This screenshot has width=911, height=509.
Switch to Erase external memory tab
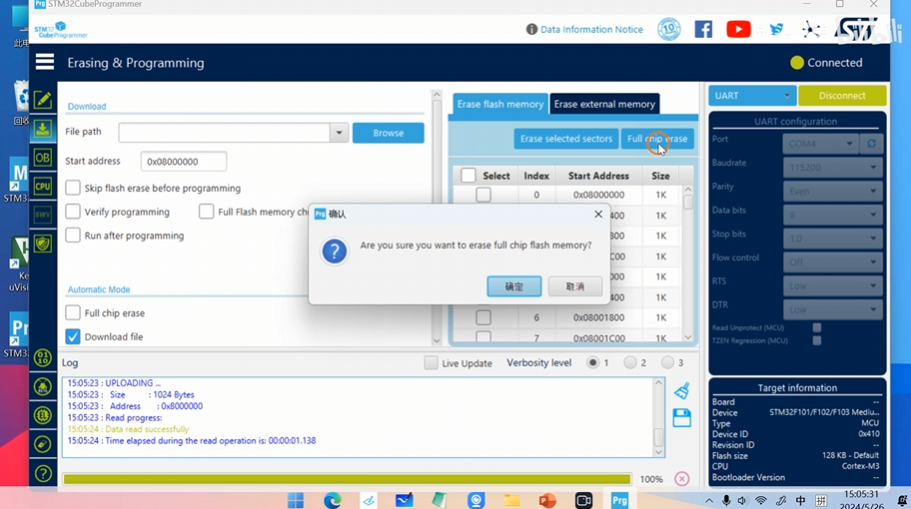point(604,104)
